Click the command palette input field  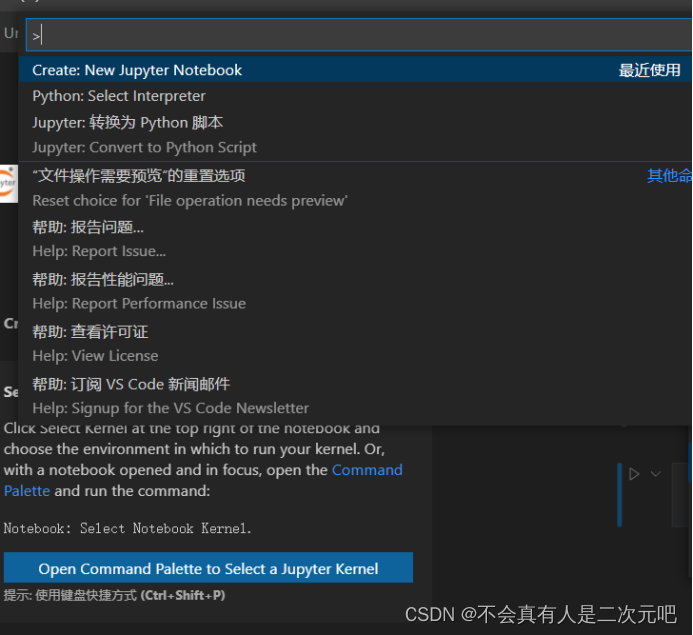coord(359,35)
